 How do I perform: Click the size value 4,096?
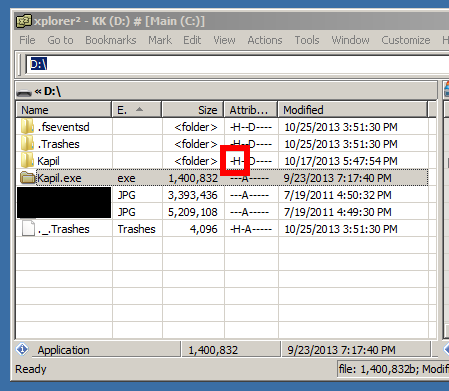point(204,229)
